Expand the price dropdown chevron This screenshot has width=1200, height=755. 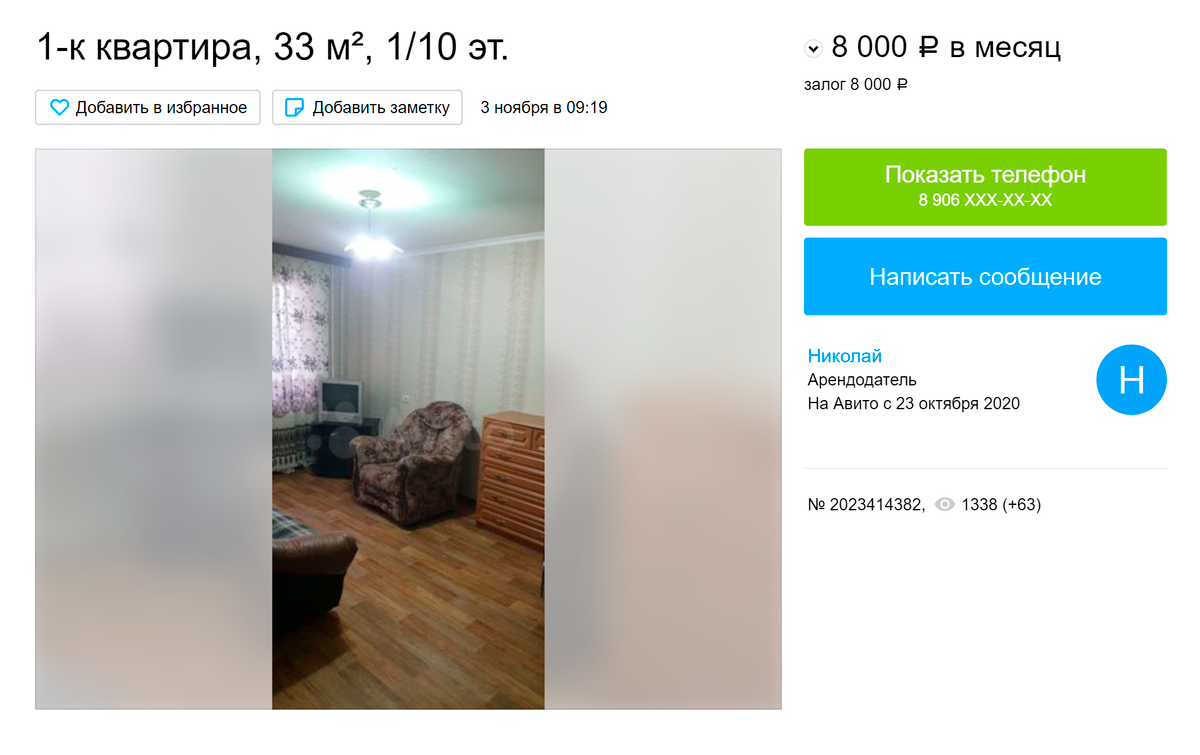[813, 48]
